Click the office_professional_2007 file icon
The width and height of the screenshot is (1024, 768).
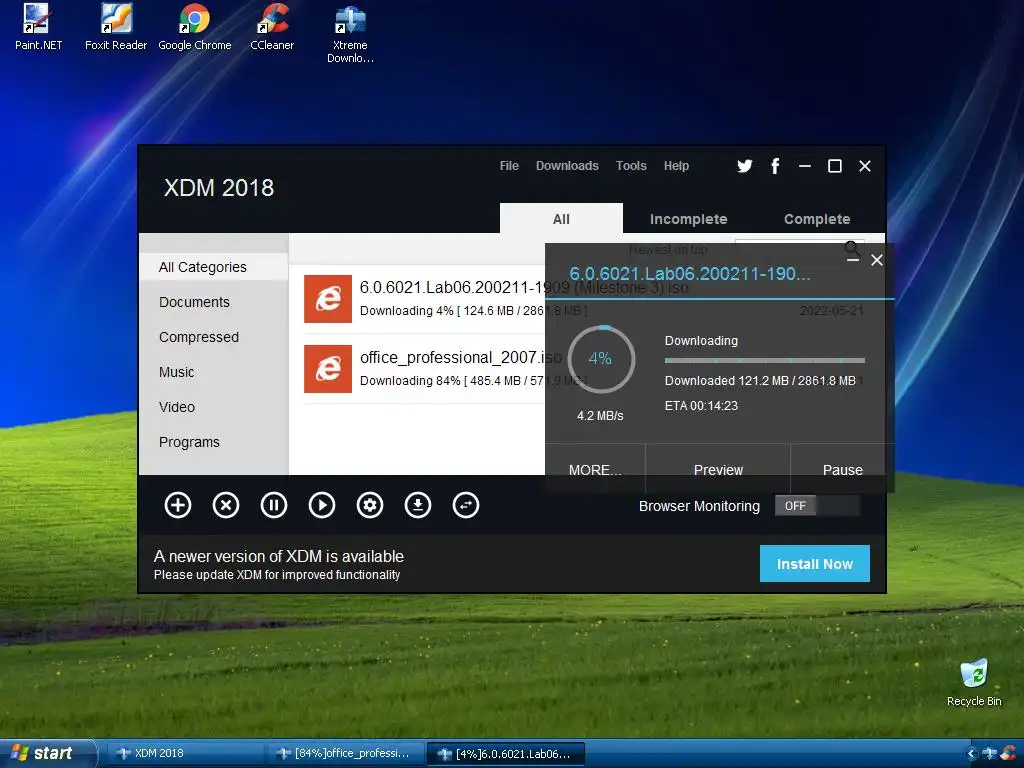pyautogui.click(x=328, y=368)
